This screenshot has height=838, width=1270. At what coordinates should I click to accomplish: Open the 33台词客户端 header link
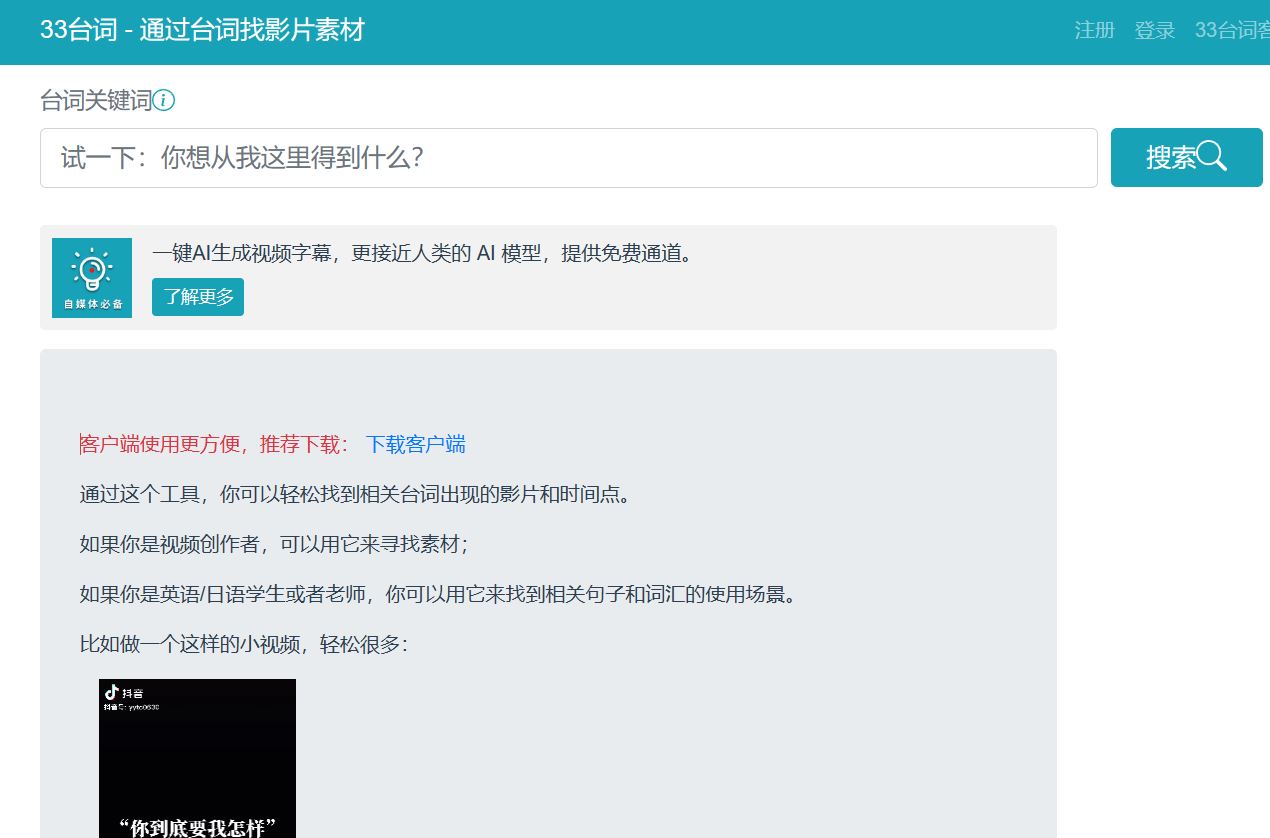tap(1234, 30)
